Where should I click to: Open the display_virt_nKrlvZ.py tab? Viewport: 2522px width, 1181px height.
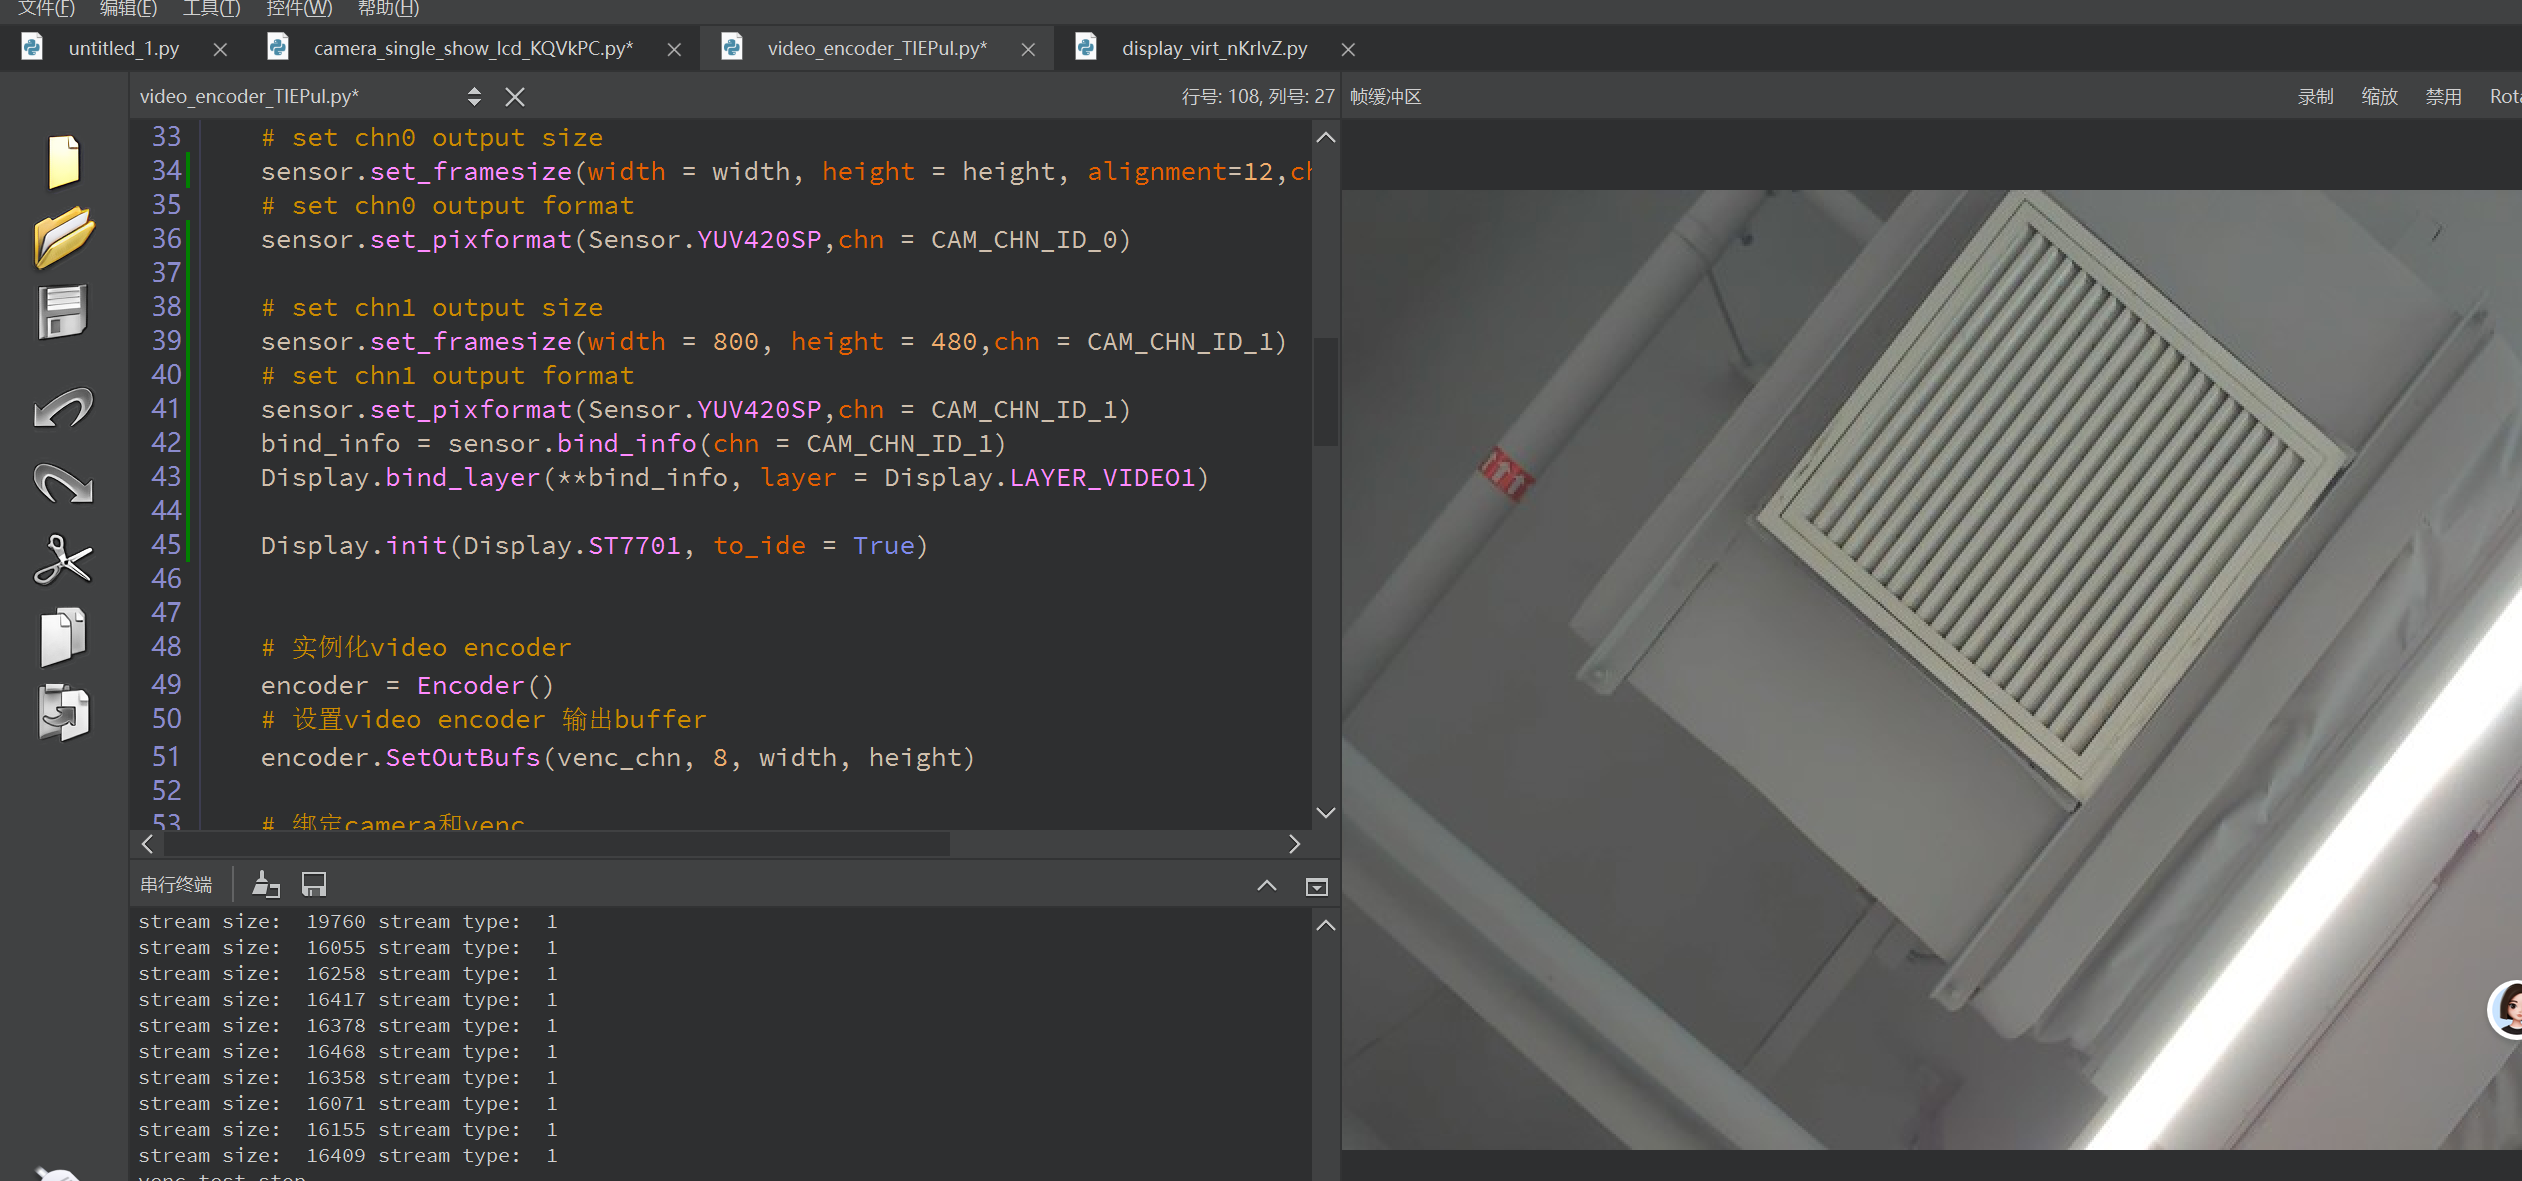(1214, 48)
